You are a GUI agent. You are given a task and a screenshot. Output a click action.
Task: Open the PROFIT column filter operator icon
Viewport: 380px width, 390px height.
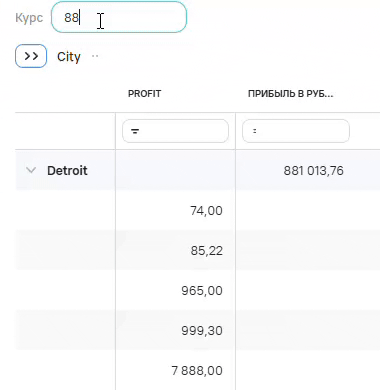click(135, 131)
